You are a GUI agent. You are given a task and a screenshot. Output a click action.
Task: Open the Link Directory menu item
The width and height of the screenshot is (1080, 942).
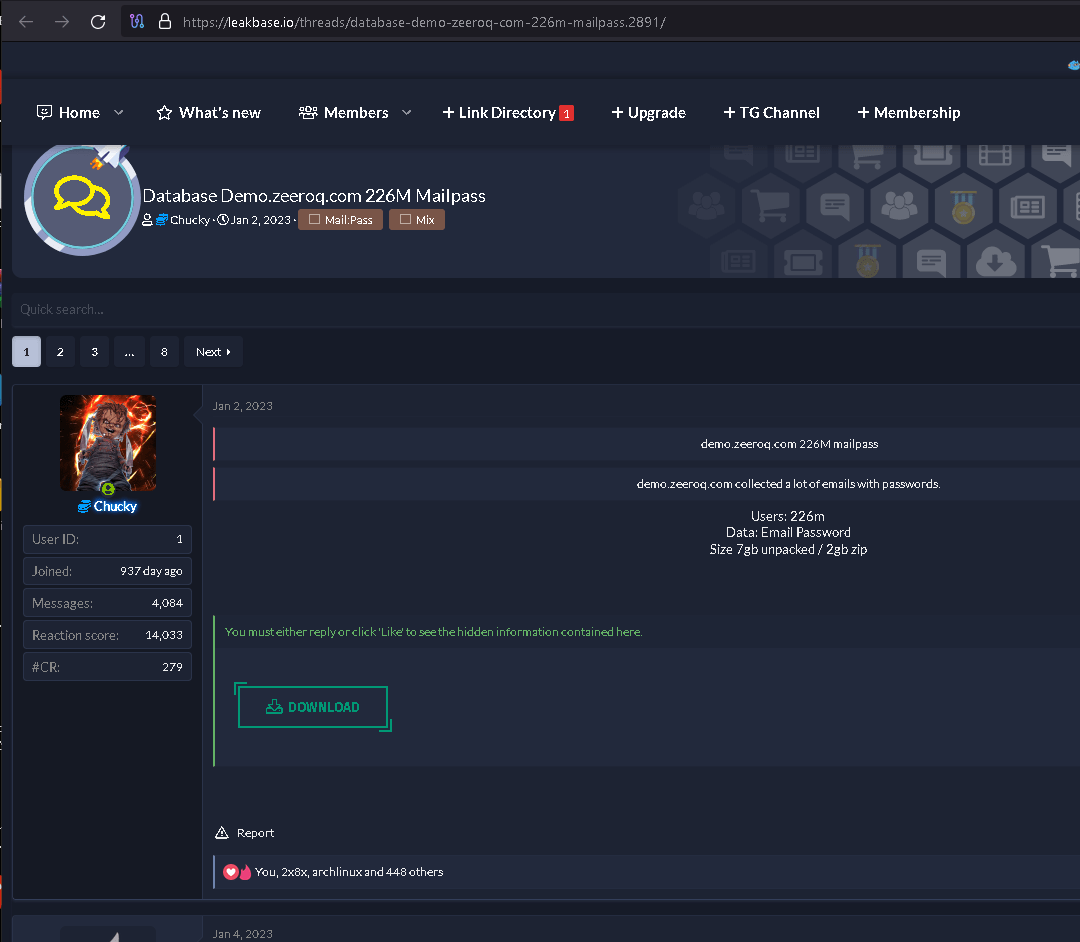point(506,113)
